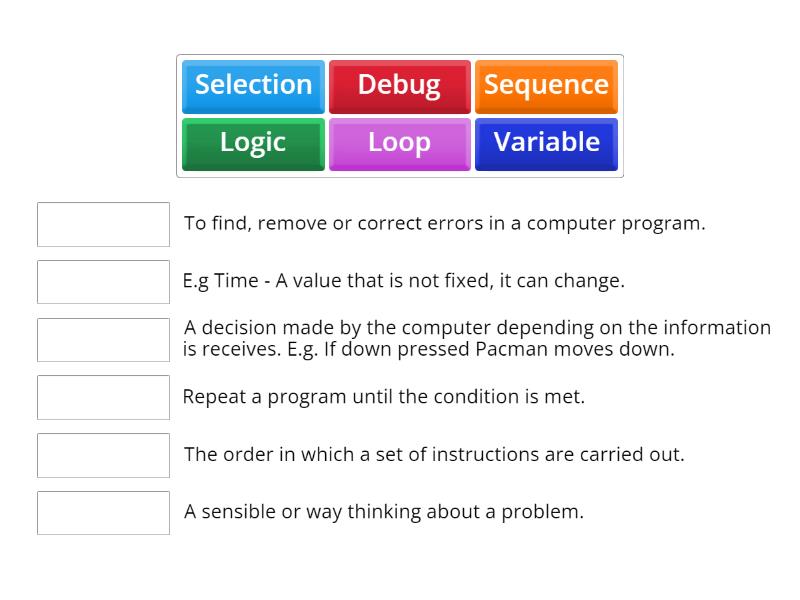Click the answer box beside the variable definition
The image size is (800, 600).
pos(103,281)
